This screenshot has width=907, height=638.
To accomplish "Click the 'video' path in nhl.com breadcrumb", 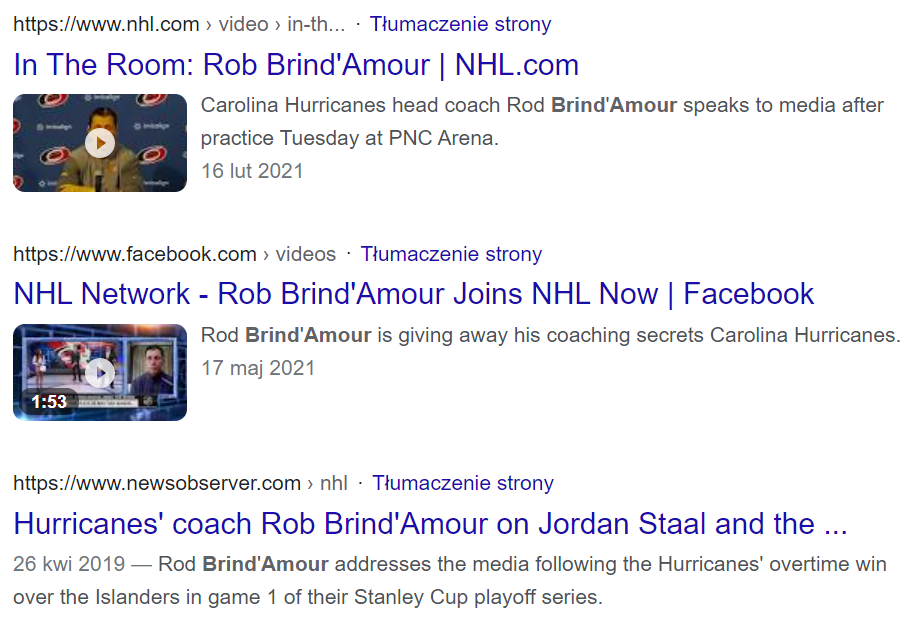I will pyautogui.click(x=244, y=24).
